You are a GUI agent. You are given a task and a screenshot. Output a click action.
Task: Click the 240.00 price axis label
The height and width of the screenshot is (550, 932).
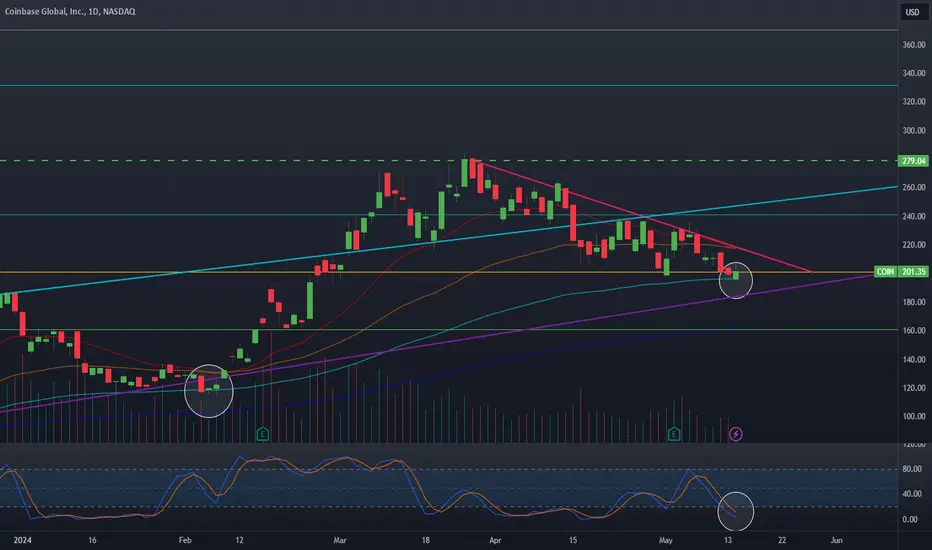[914, 216]
